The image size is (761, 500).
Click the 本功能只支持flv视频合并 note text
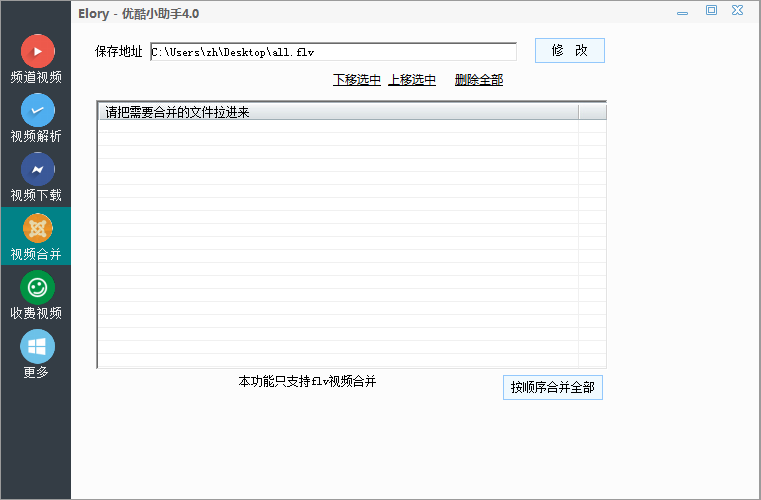tap(307, 382)
